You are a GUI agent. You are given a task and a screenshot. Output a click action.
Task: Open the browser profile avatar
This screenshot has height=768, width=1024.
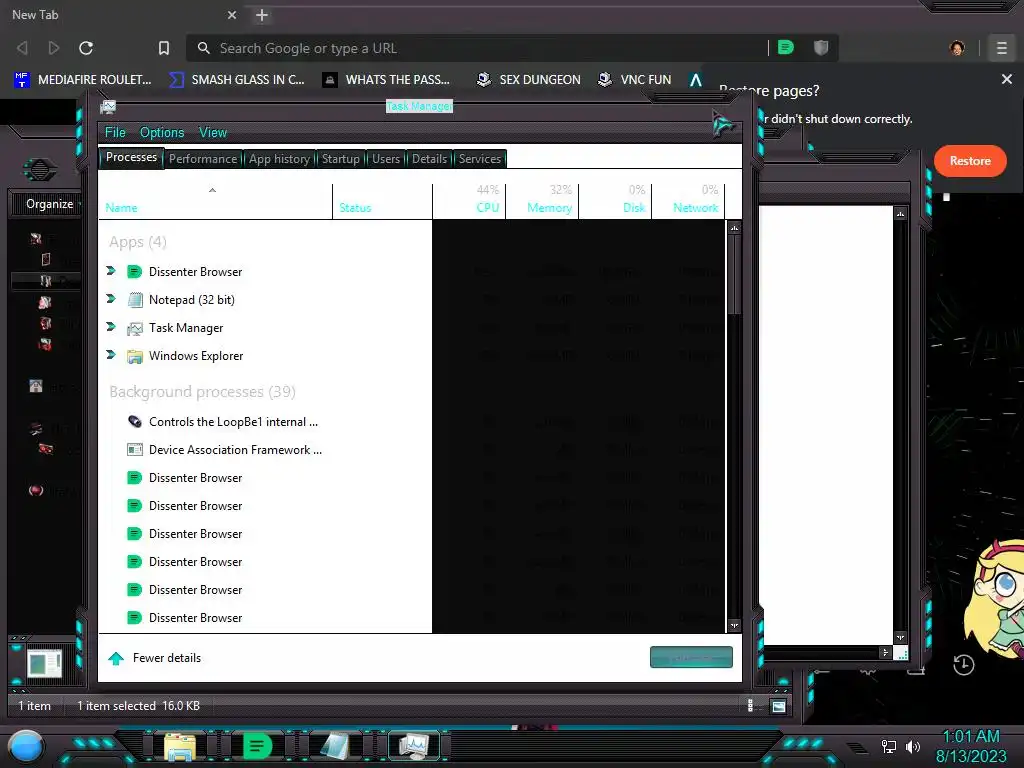tap(957, 48)
